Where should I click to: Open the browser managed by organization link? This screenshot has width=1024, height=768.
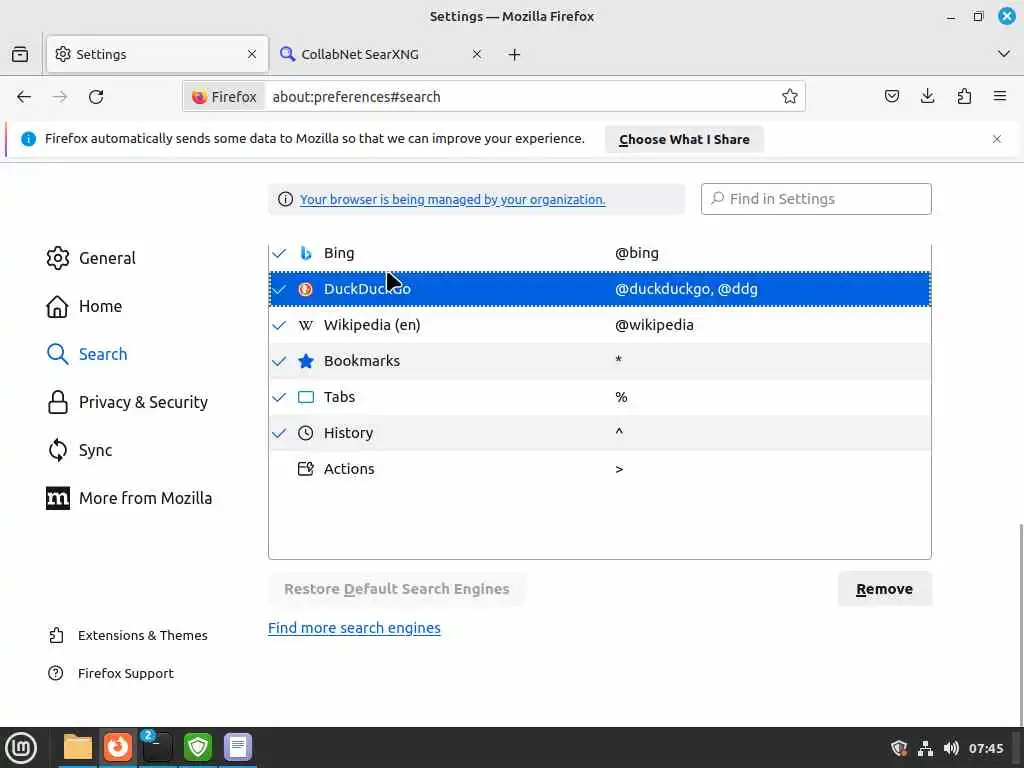point(452,200)
